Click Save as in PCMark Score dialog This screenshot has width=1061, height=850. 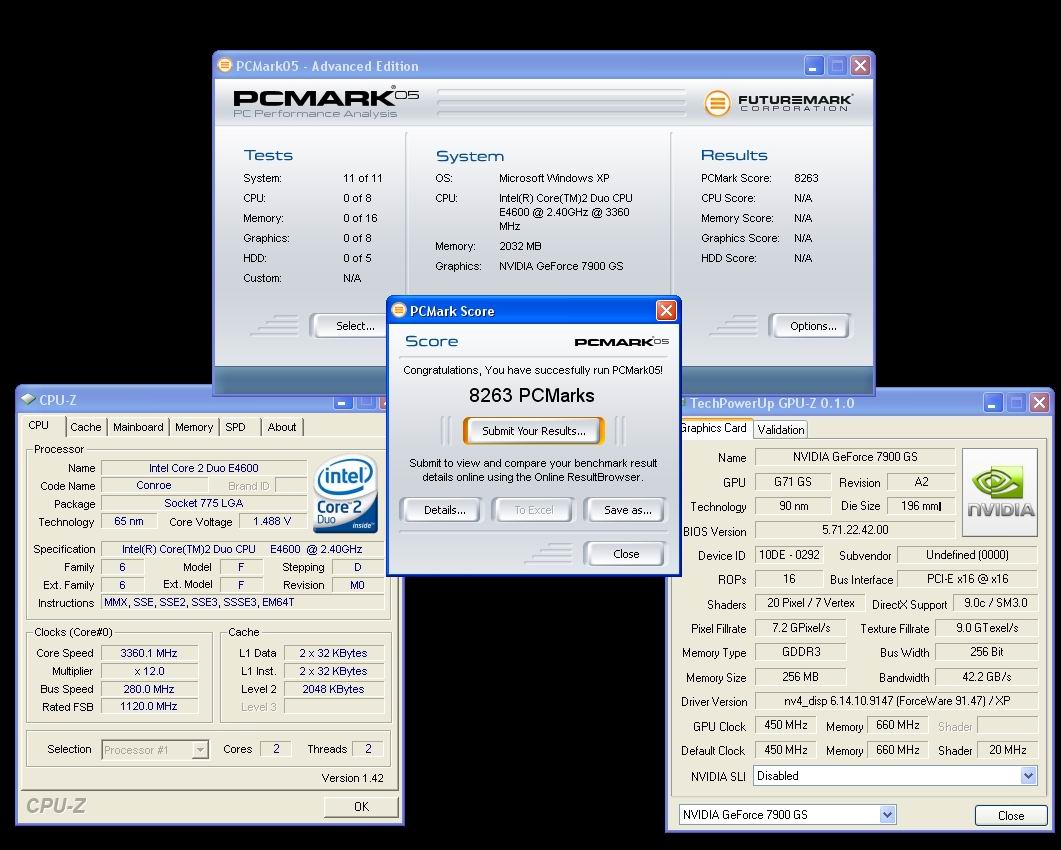click(627, 510)
